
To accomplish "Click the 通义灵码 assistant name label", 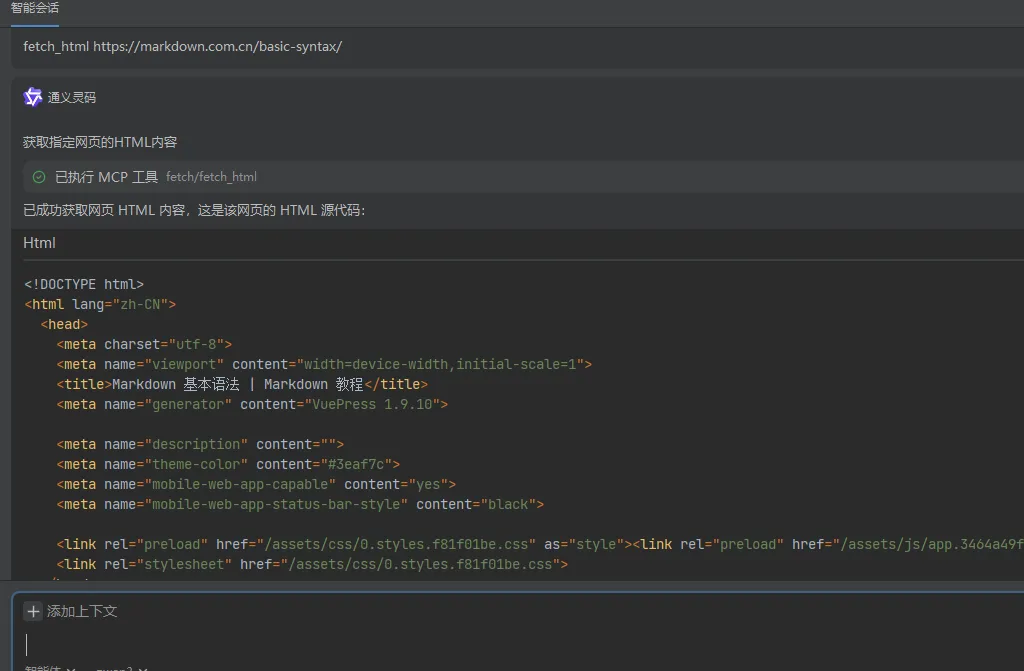I will 72,97.
